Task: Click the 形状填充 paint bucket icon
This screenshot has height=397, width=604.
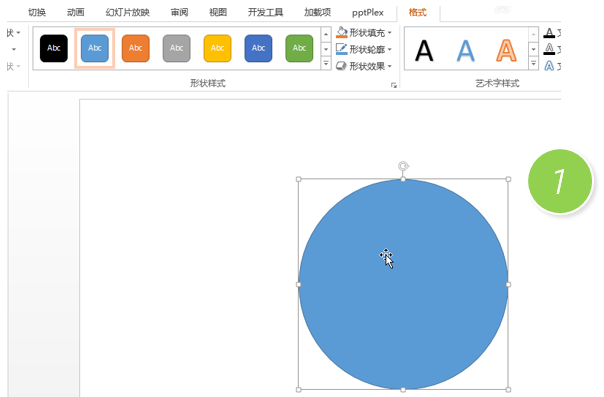Action: pyautogui.click(x=342, y=32)
